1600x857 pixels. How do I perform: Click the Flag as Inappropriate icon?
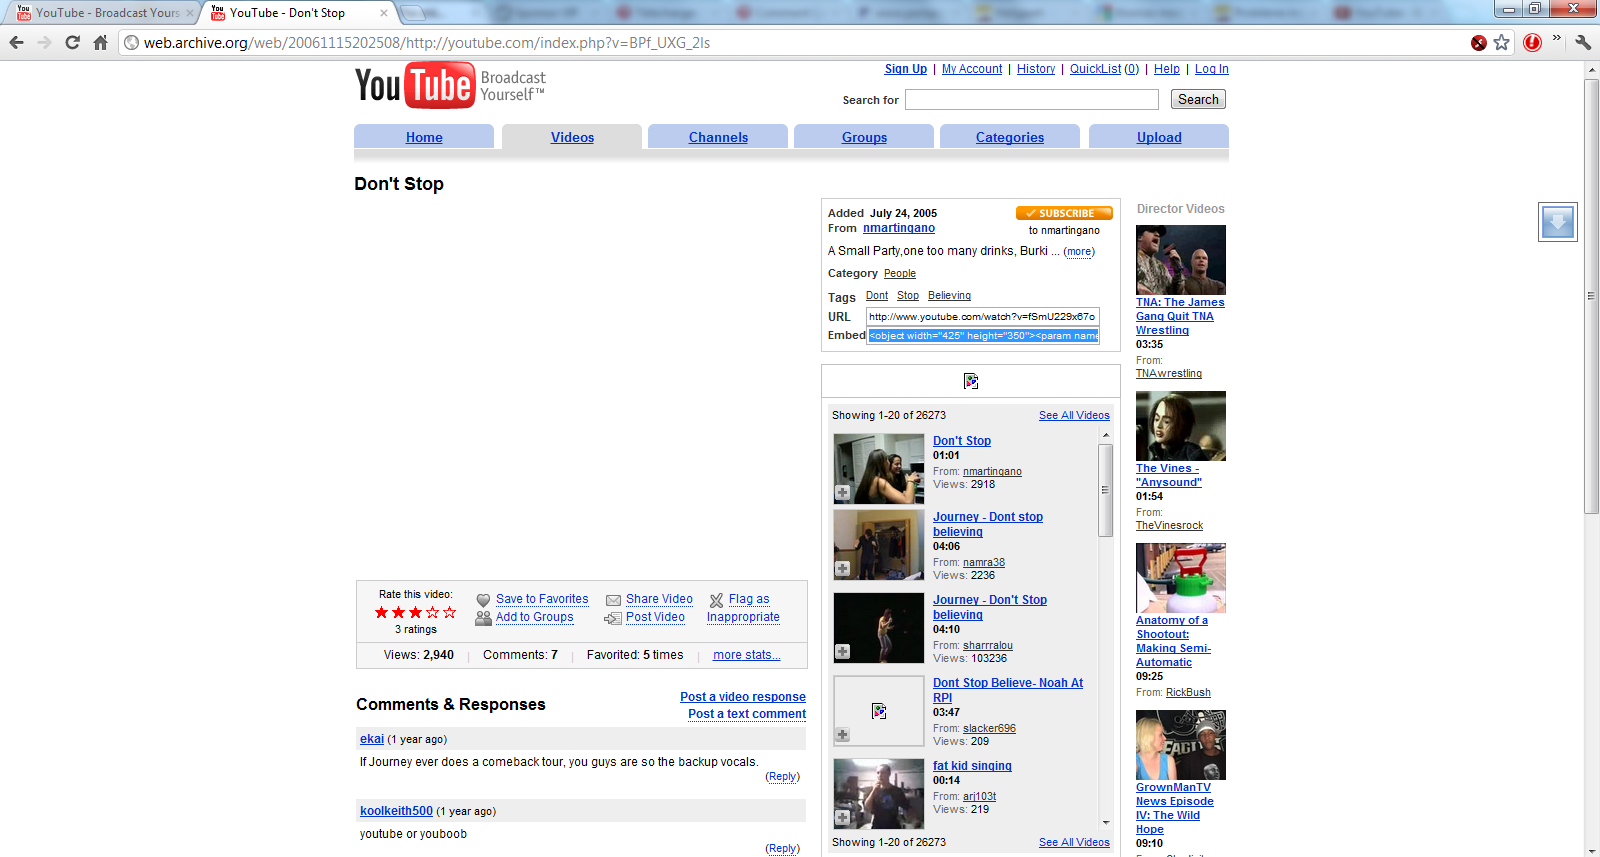(716, 600)
